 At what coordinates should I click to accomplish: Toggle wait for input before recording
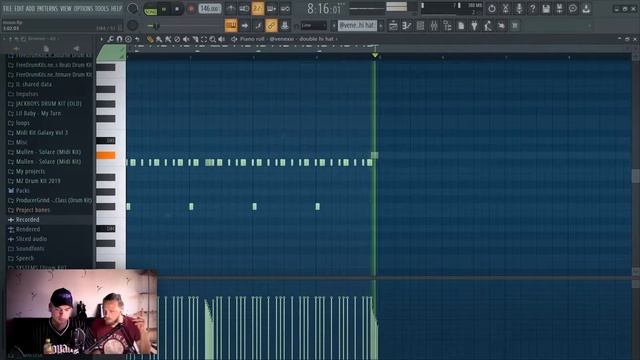pos(244,9)
